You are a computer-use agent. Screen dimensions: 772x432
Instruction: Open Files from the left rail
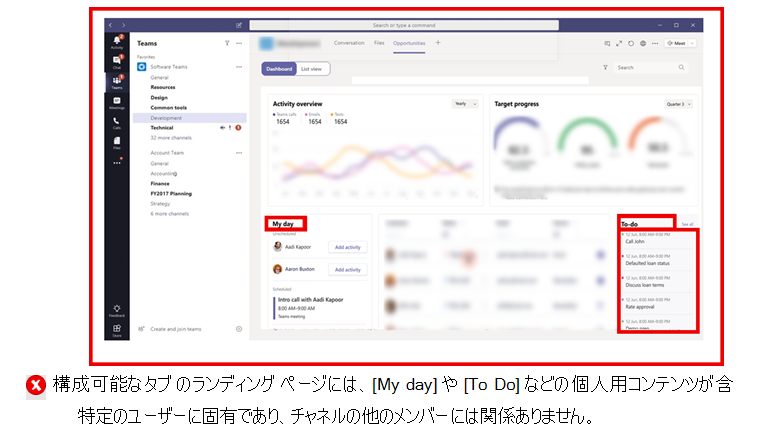coord(117,143)
